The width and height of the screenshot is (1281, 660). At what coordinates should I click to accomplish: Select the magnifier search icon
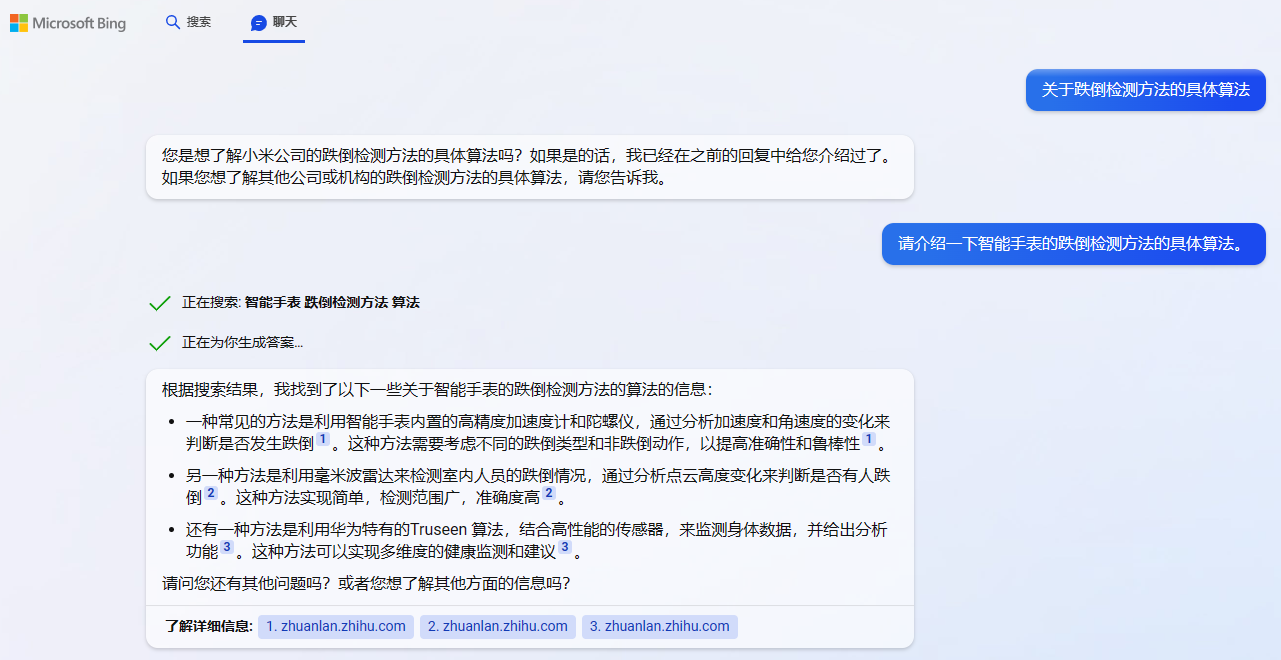[173, 21]
